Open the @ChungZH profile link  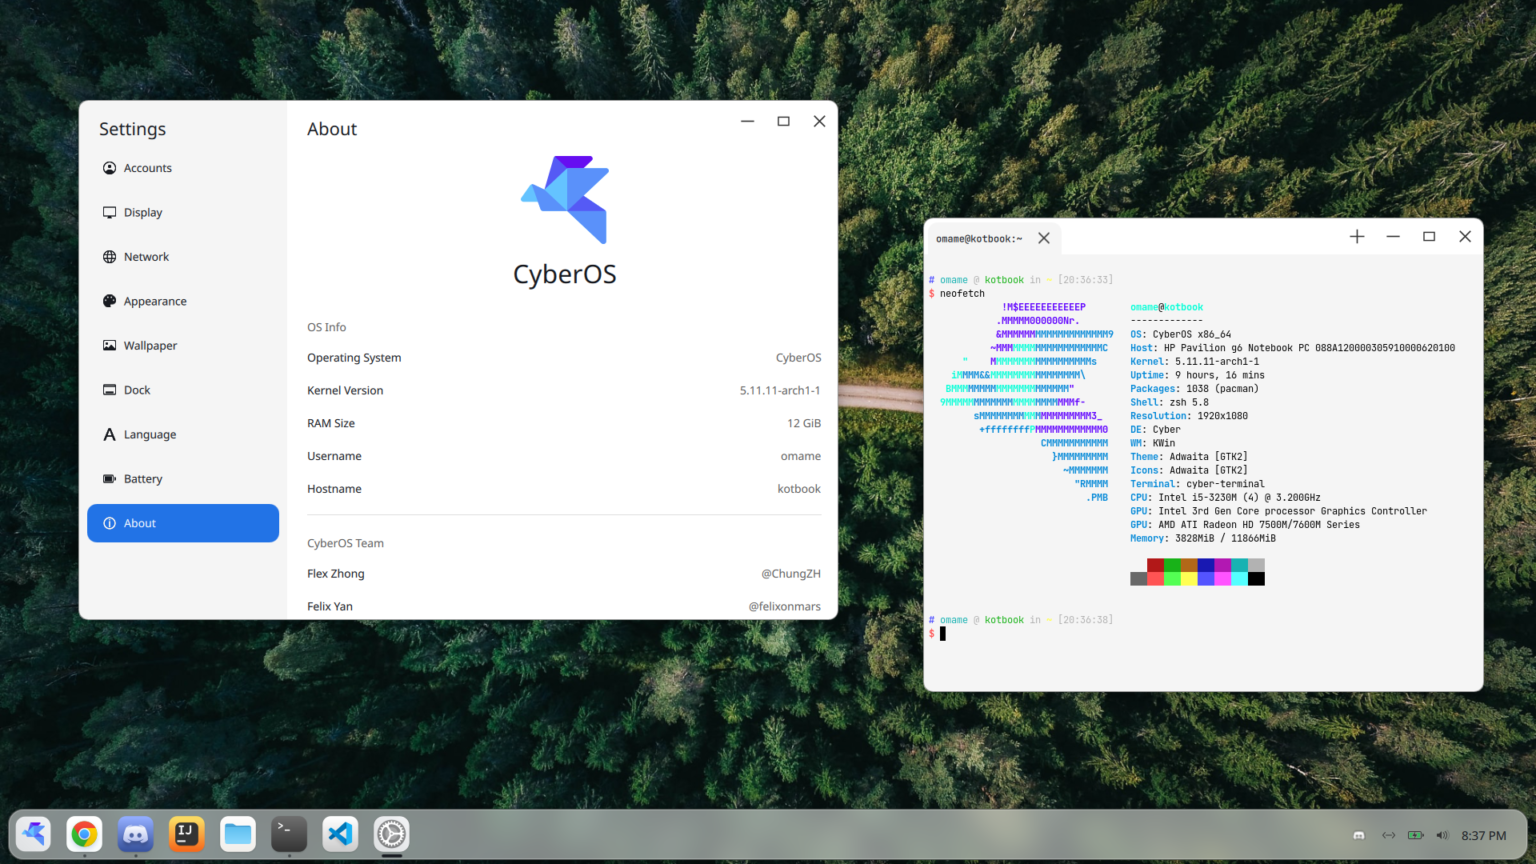790,573
